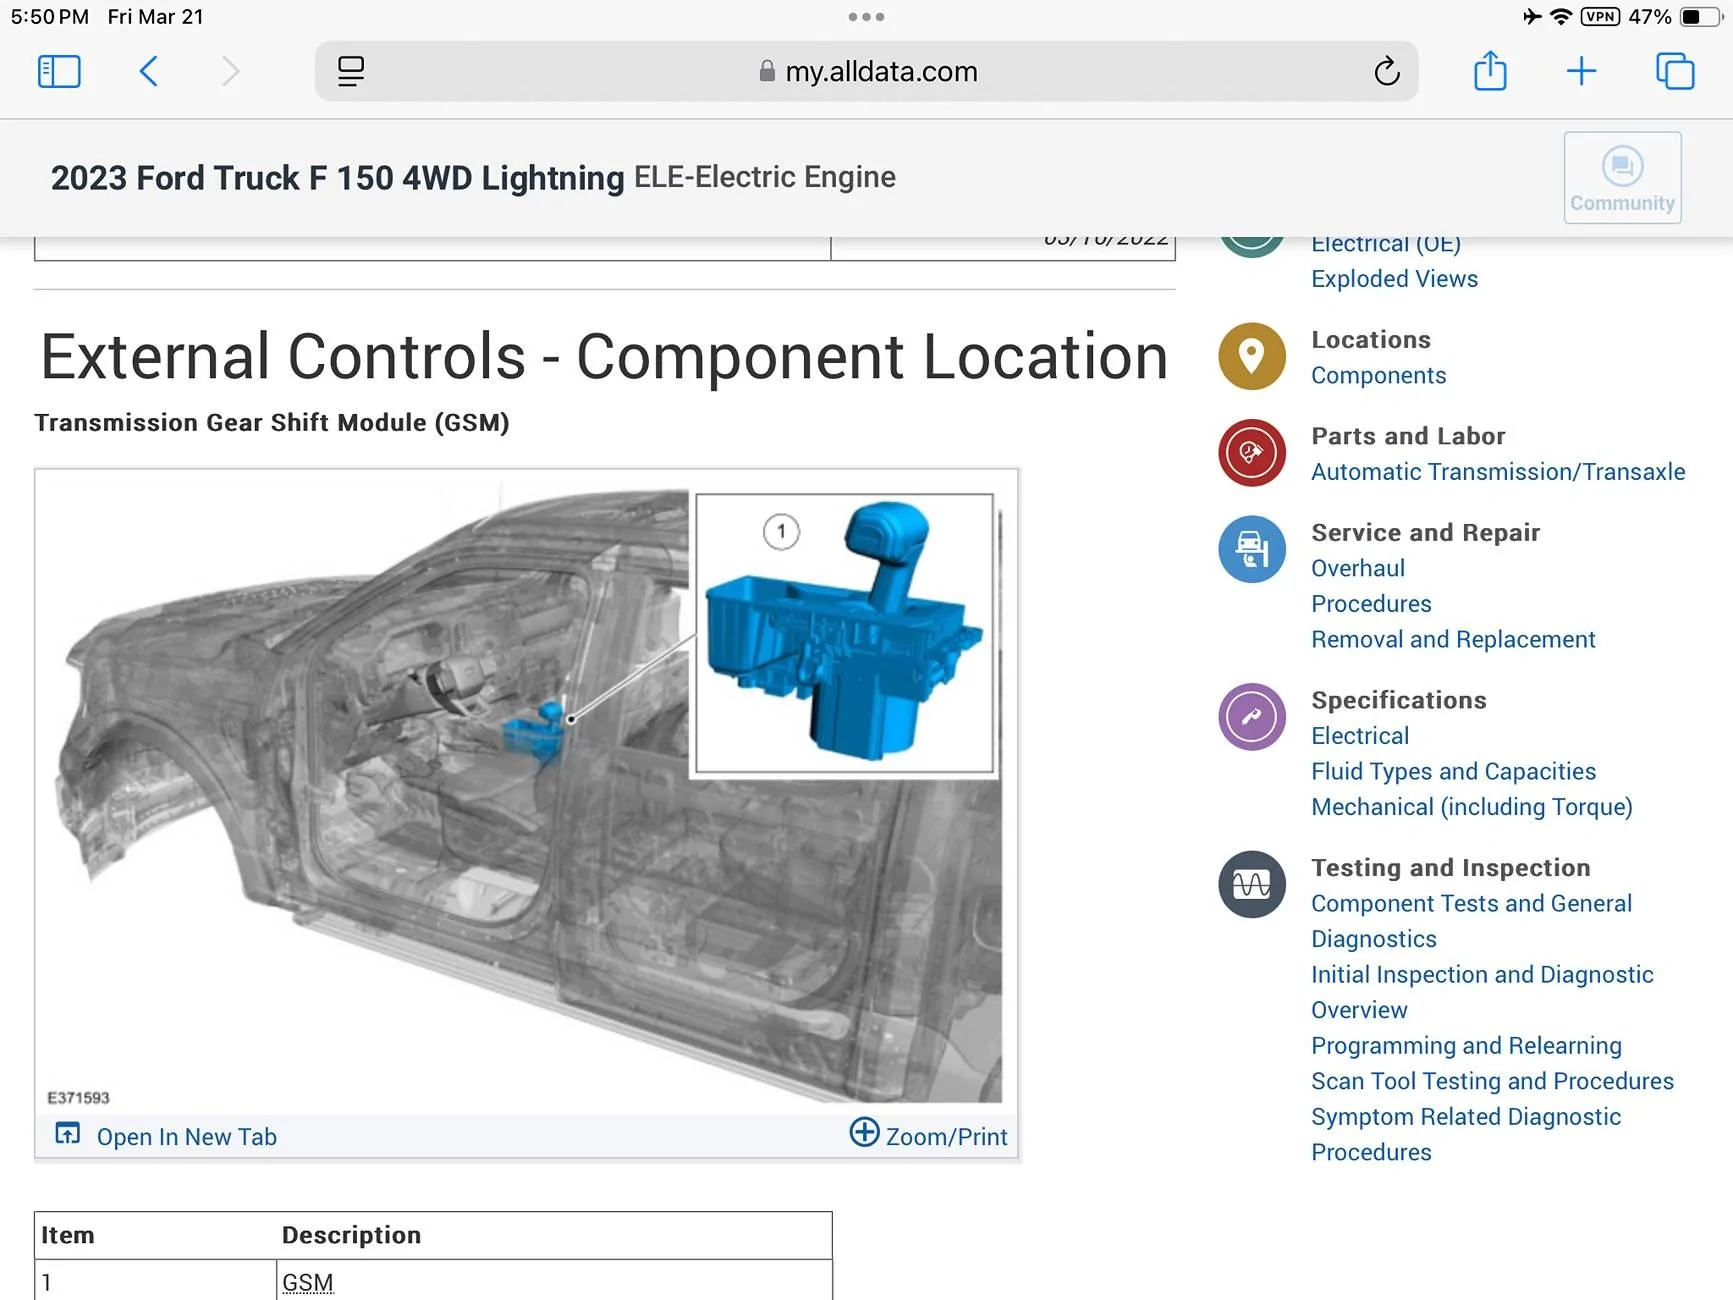Image resolution: width=1733 pixels, height=1300 pixels.
Task: Click the External Controls - Component Location heading
Action: 604,357
